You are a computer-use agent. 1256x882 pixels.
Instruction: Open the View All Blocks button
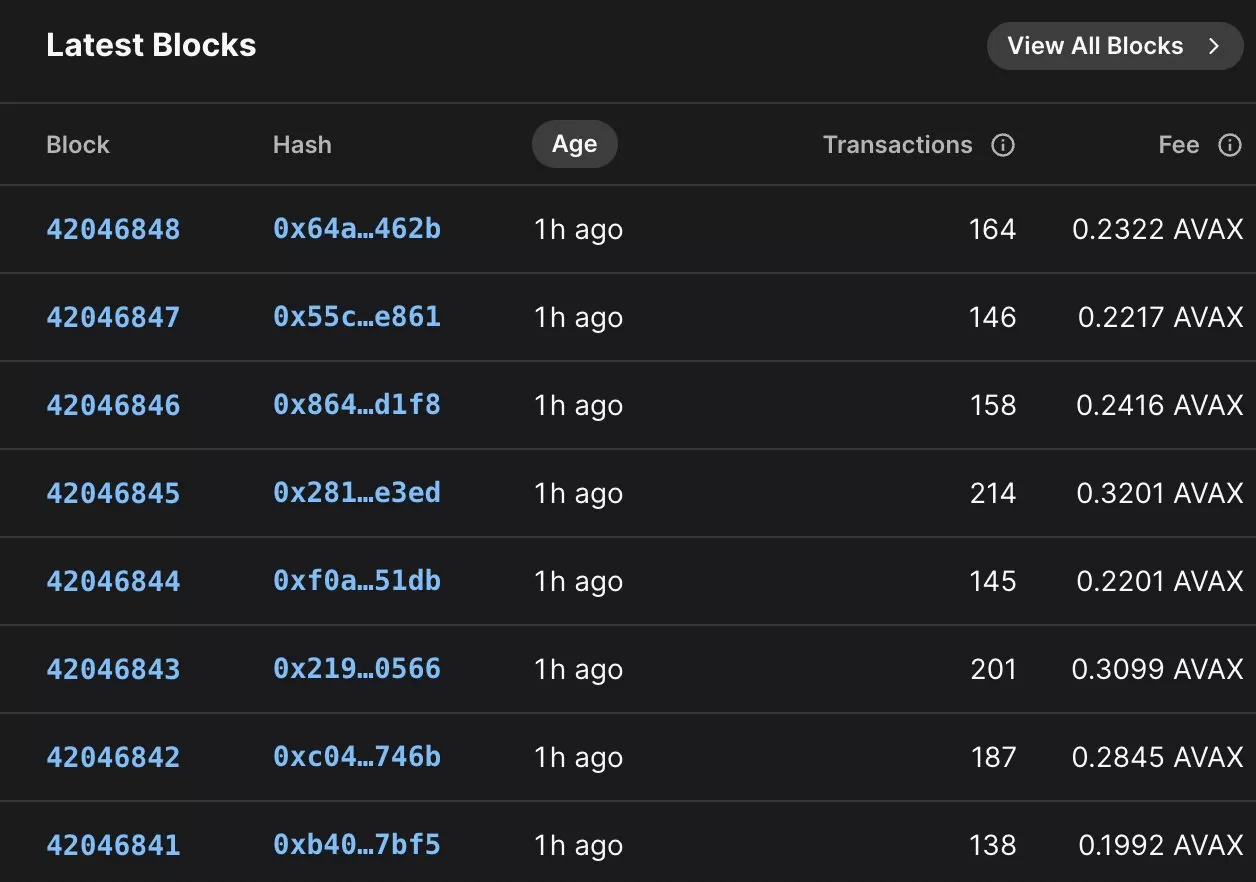point(1095,46)
